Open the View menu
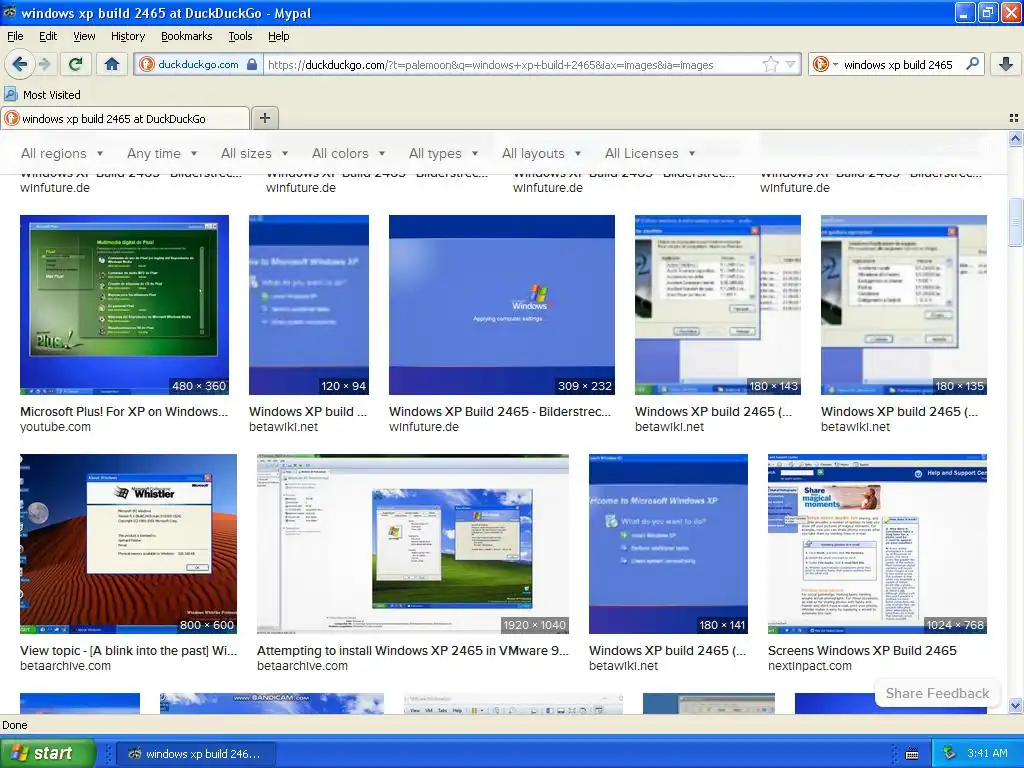Screen dimensions: 1024x768 [x=84, y=36]
